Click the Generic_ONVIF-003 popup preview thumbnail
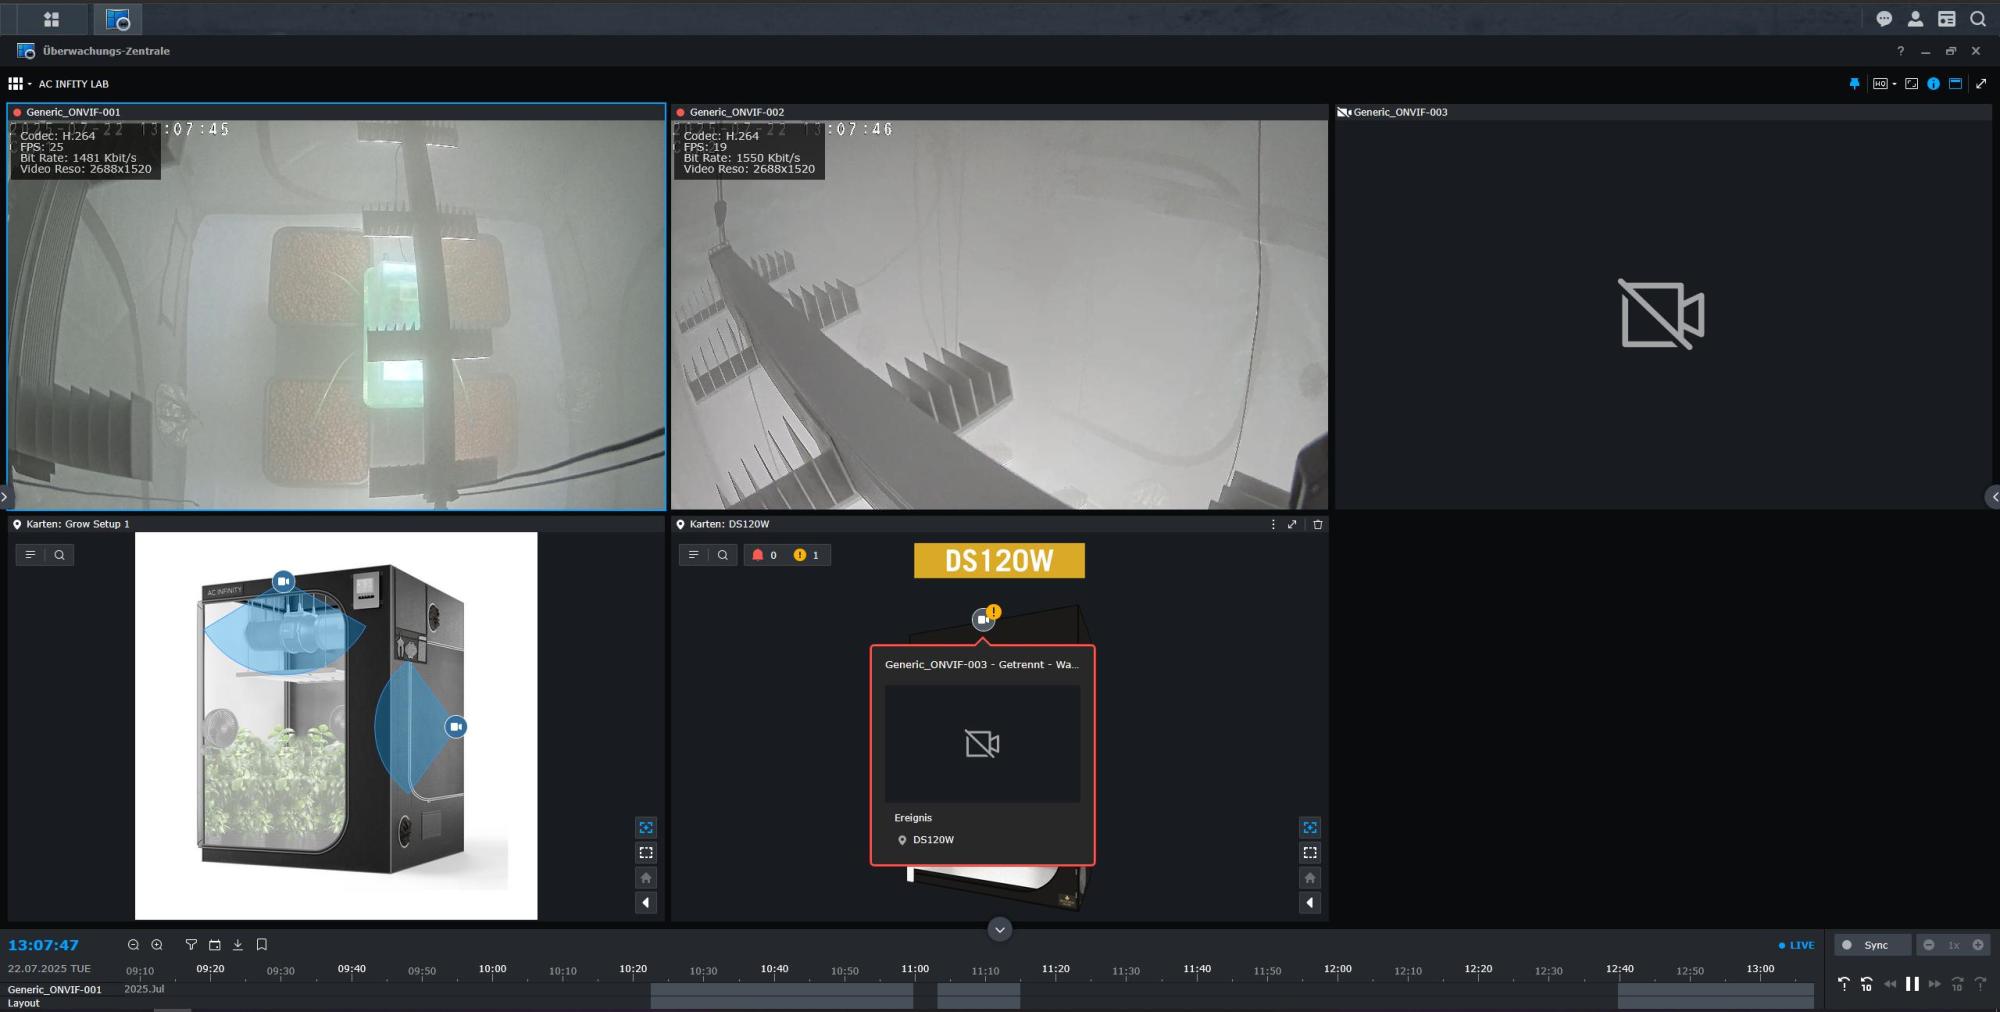This screenshot has width=2000, height=1012. pyautogui.click(x=982, y=743)
